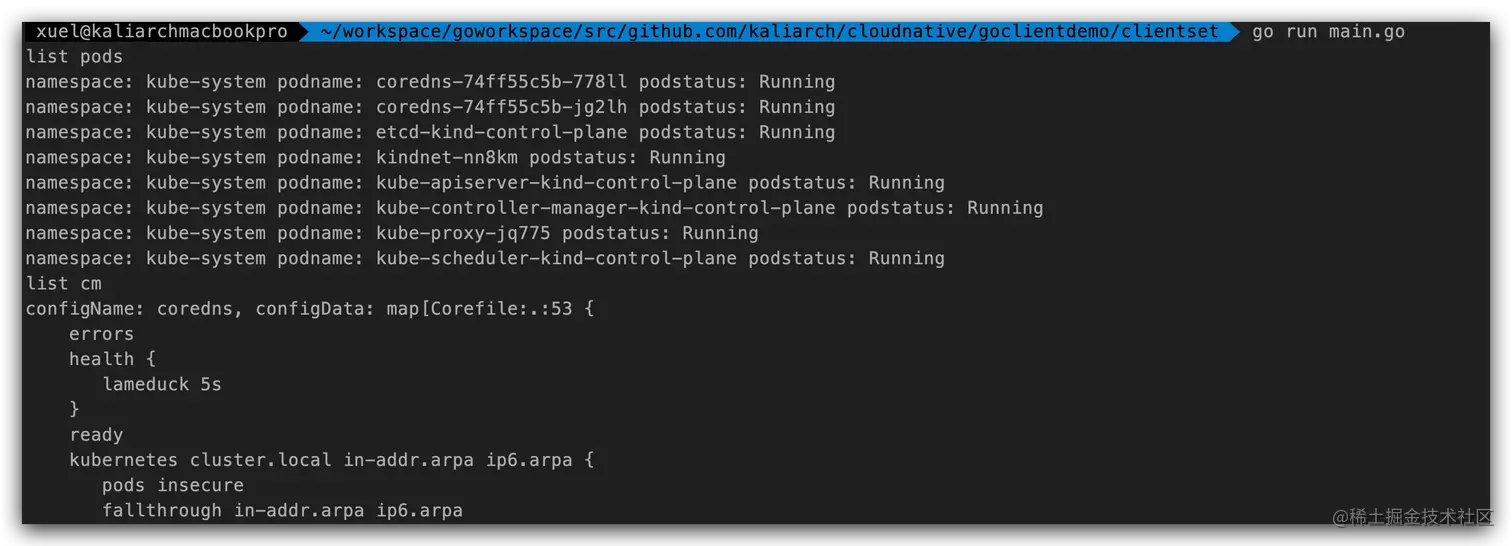Click the etcd-kind-control-plane pod name
This screenshot has height=546, width=1512.
pyautogui.click(x=502, y=132)
